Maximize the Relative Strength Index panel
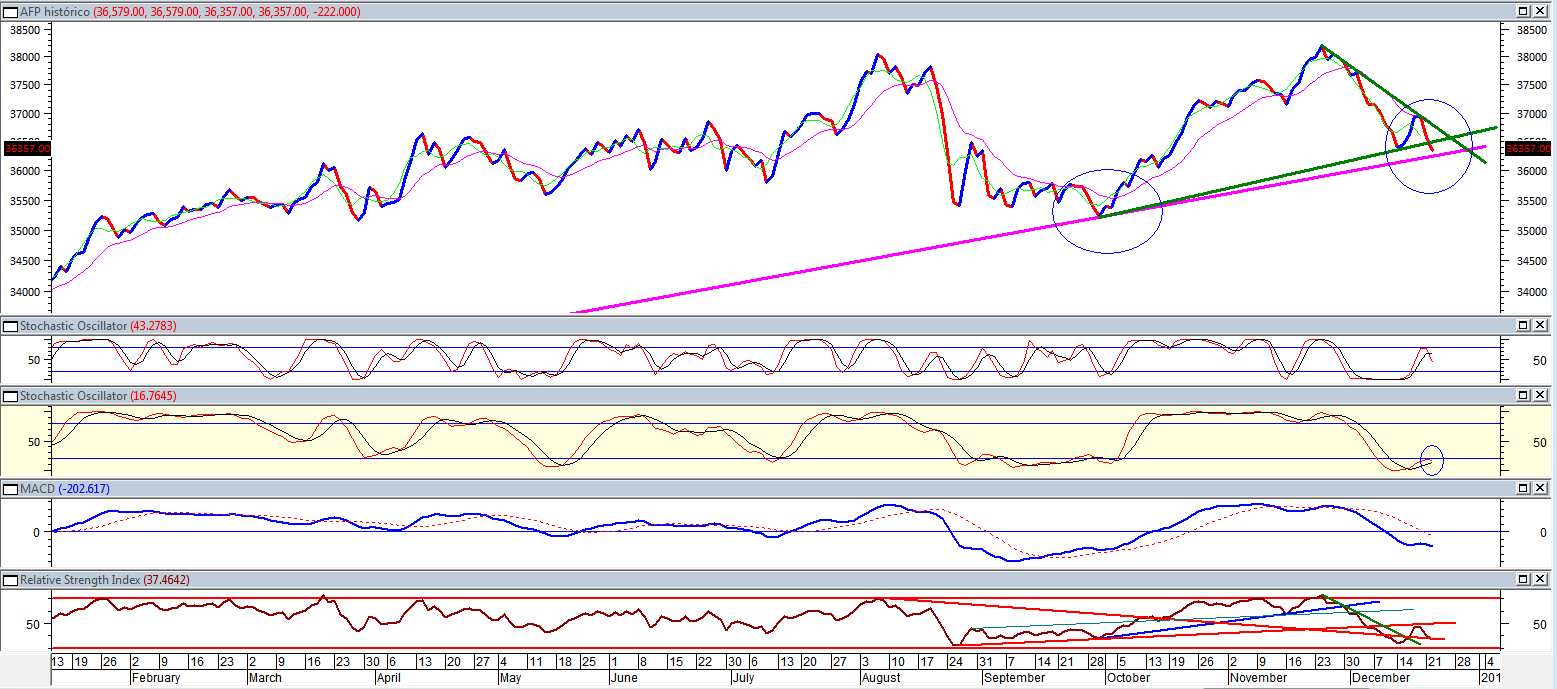The height and width of the screenshot is (689, 1557). pos(1523,580)
